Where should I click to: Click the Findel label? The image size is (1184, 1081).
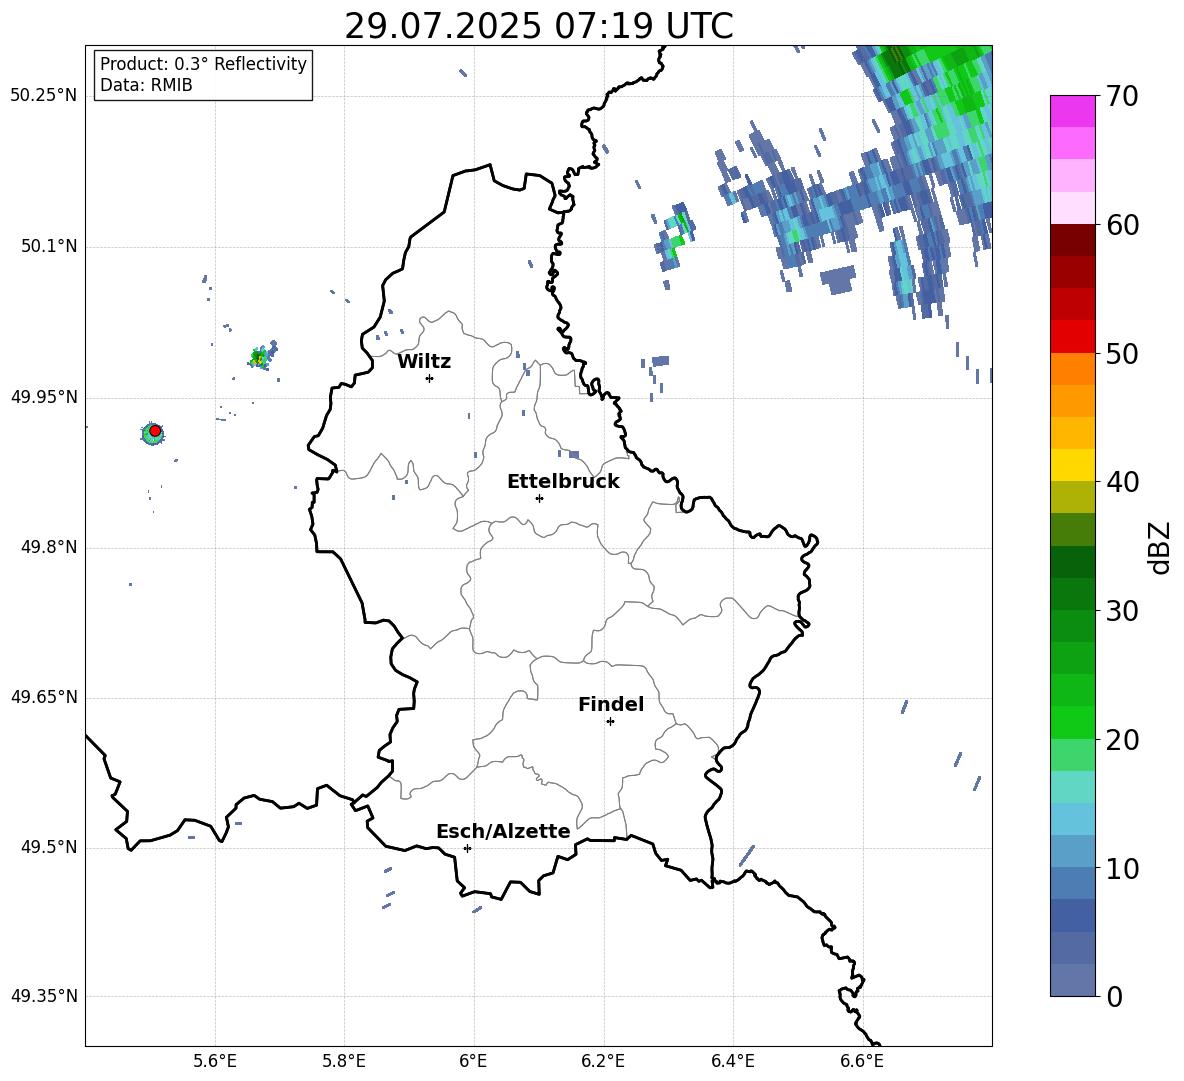[x=611, y=704]
